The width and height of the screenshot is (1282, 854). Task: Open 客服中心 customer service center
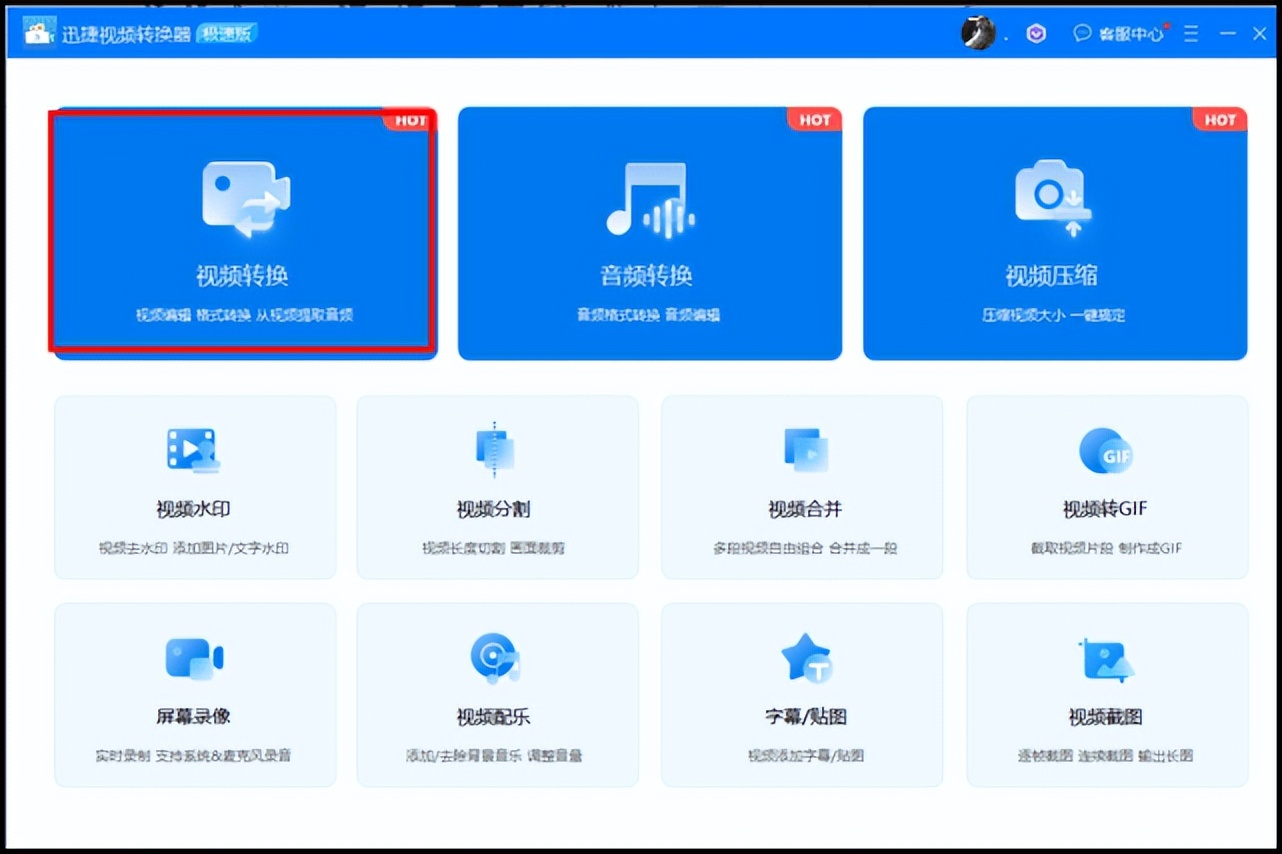click(1129, 33)
